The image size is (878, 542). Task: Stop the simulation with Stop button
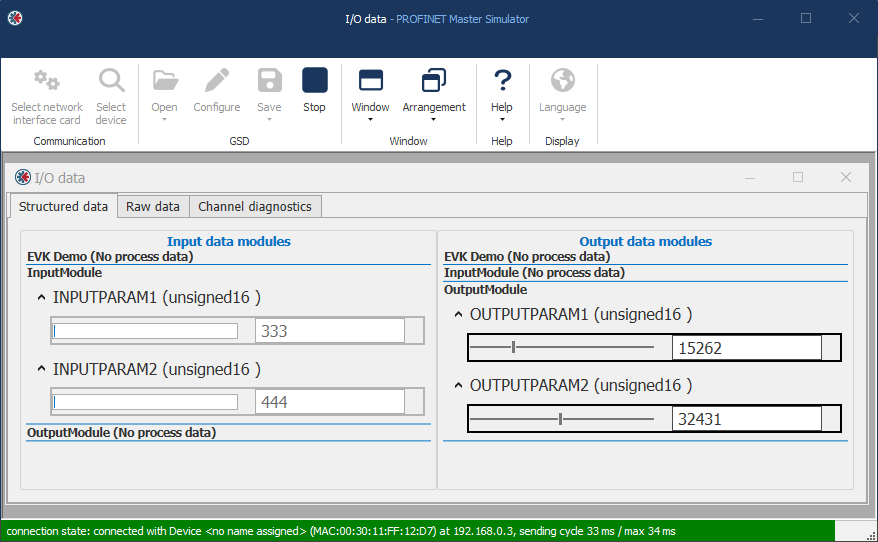tap(315, 81)
